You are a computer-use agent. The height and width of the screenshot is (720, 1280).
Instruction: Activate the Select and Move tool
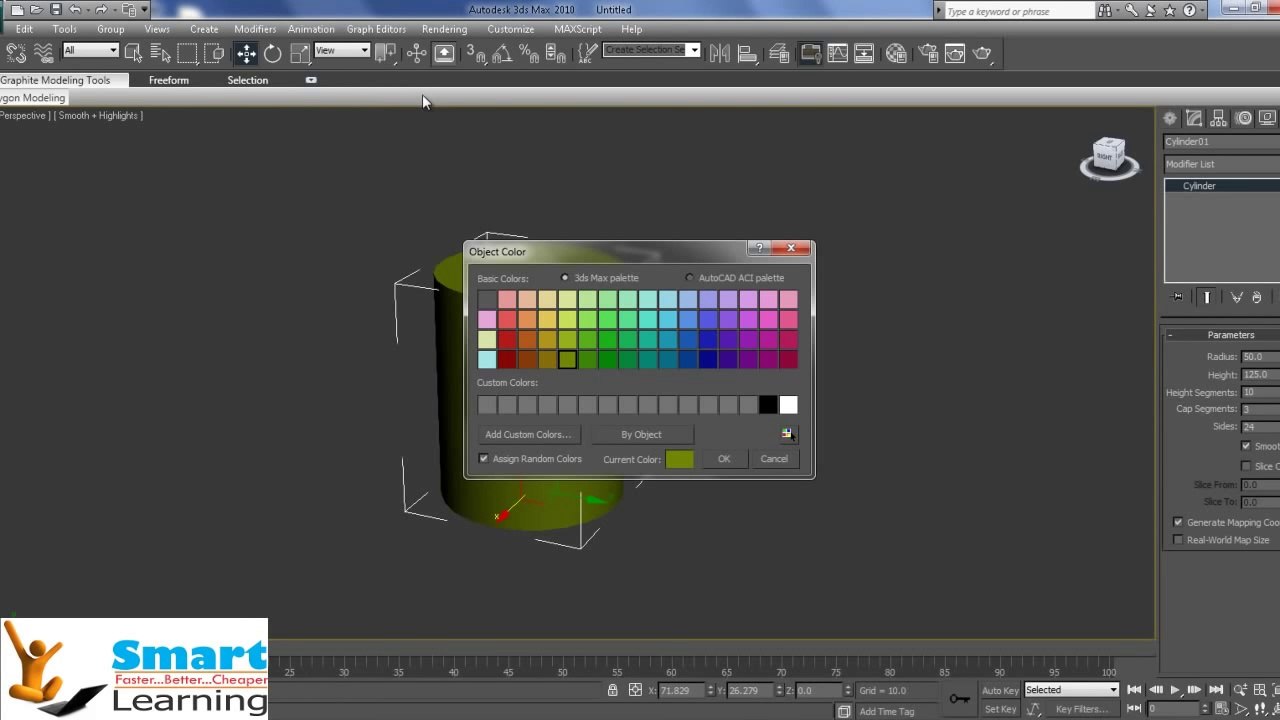[246, 53]
